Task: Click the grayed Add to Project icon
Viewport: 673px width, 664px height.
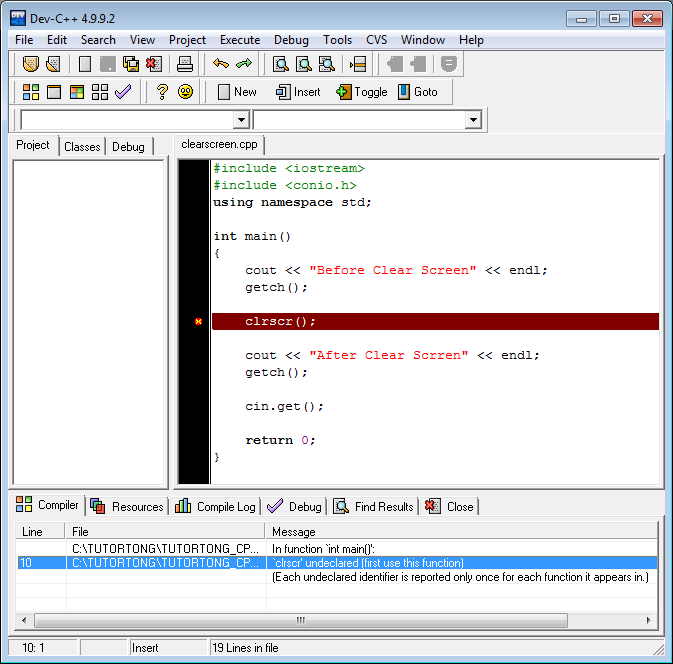Action: tap(395, 64)
